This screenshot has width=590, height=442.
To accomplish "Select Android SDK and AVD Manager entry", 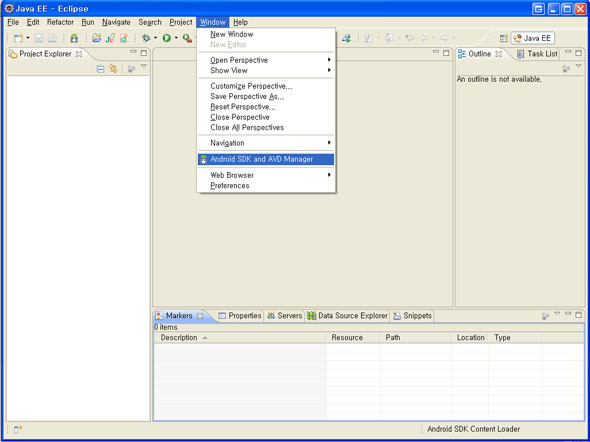I will (266, 159).
